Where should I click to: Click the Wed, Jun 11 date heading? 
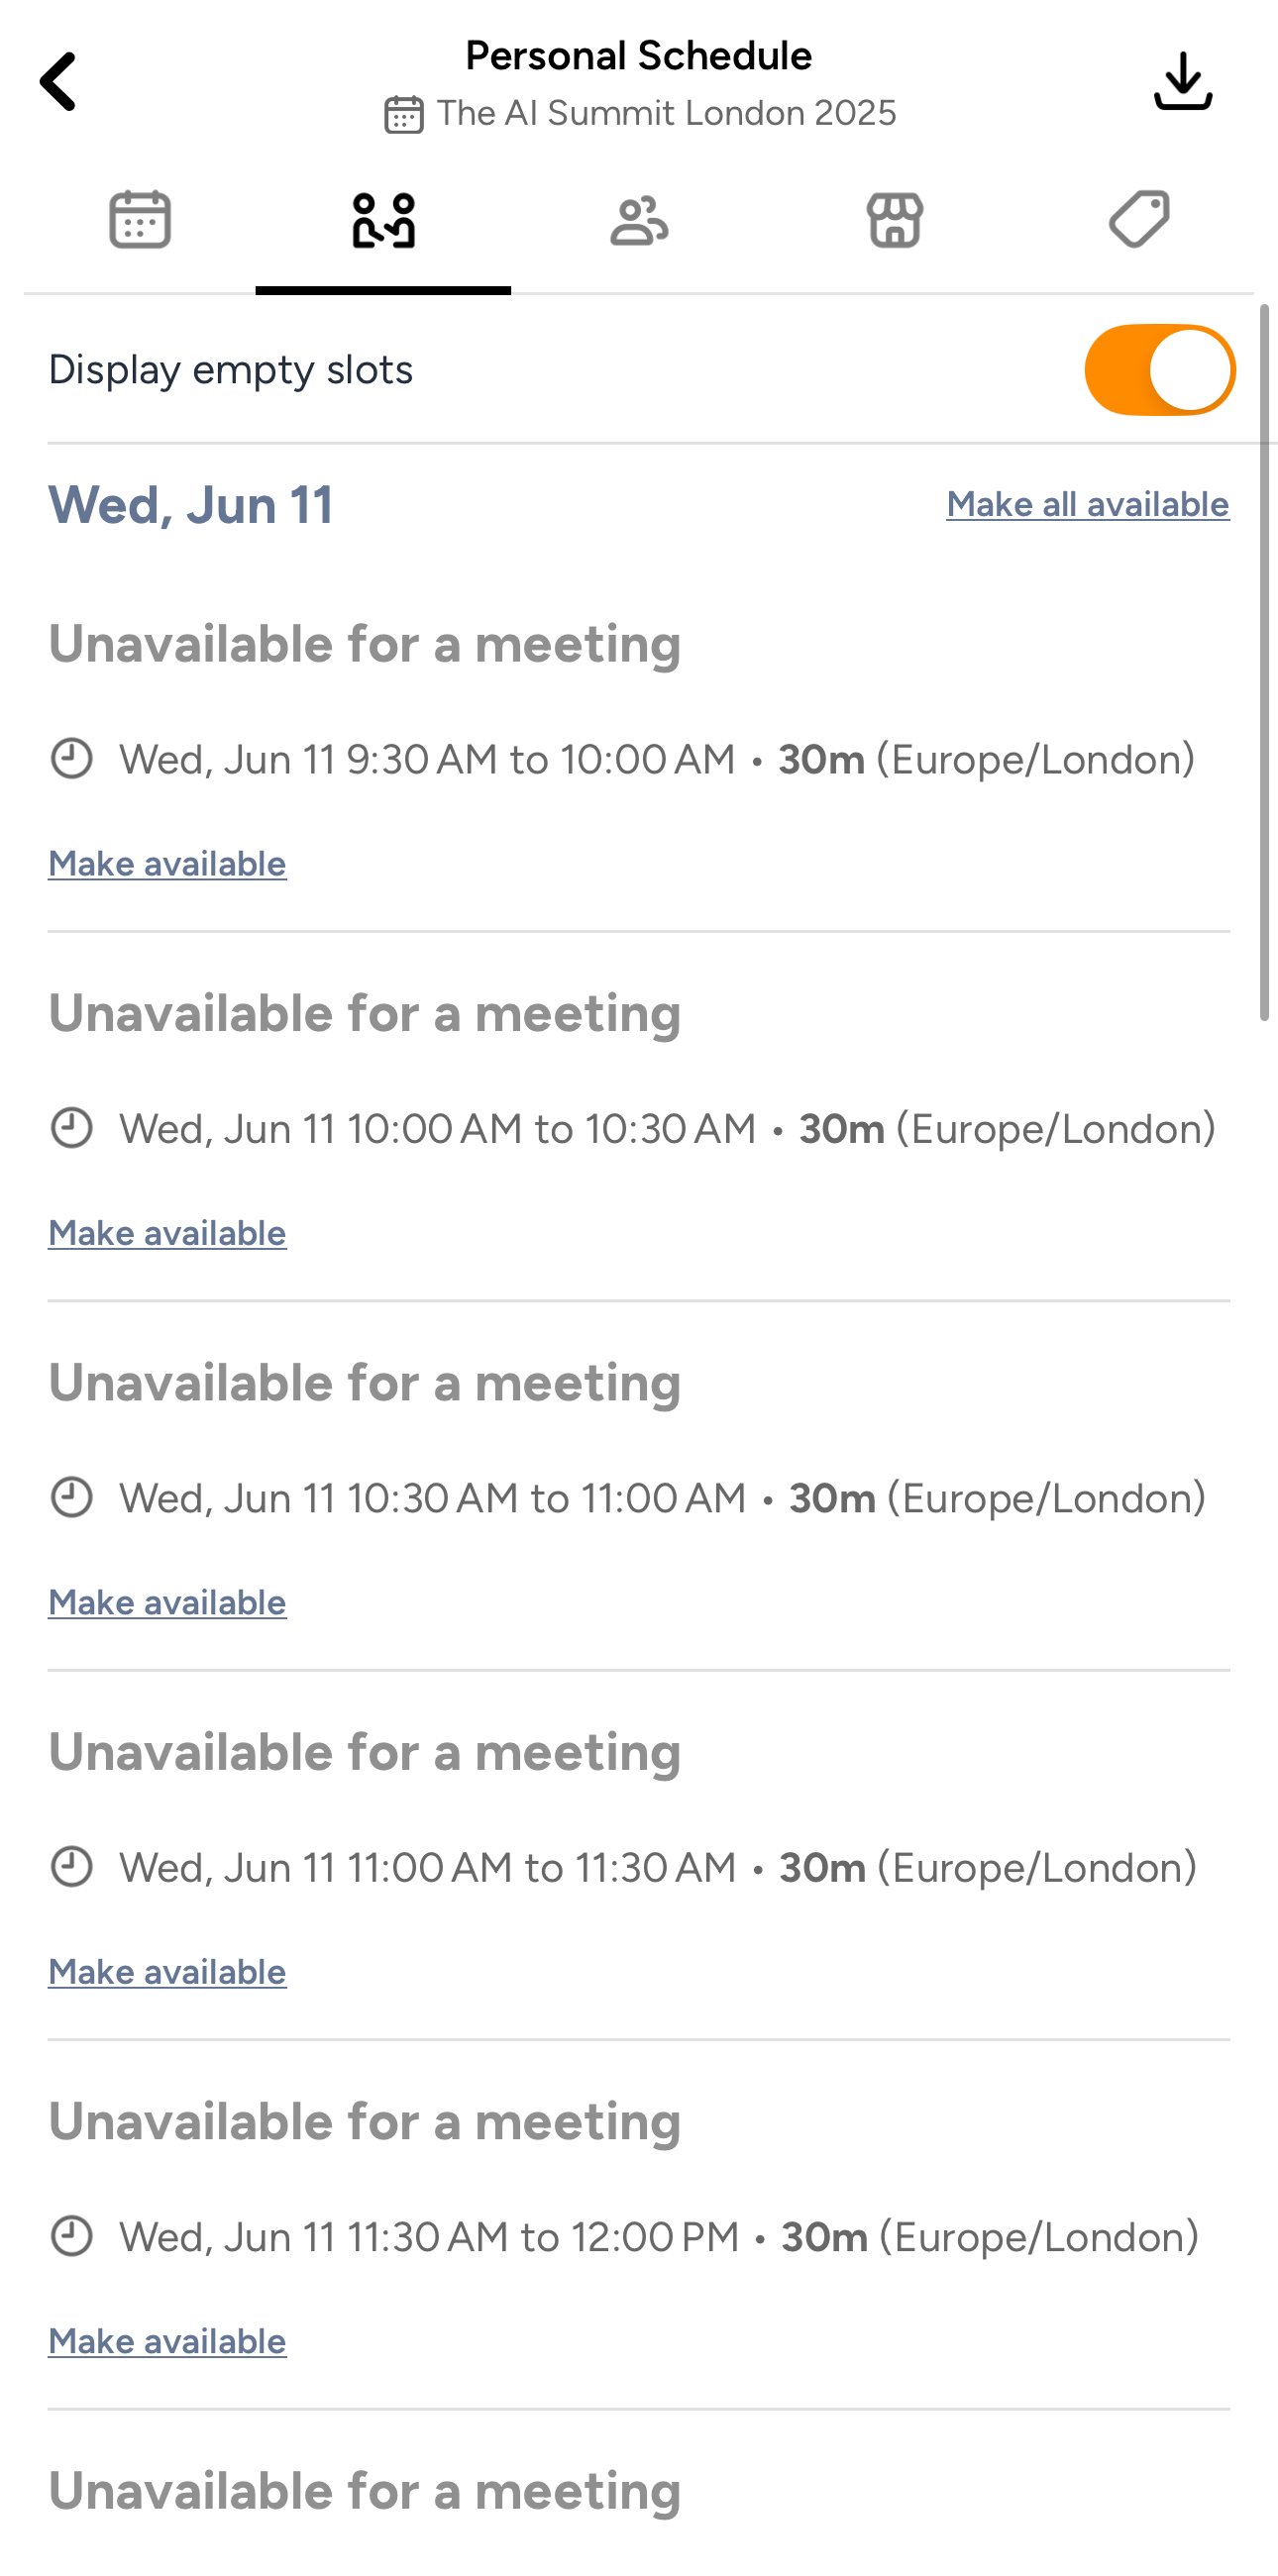coord(190,505)
